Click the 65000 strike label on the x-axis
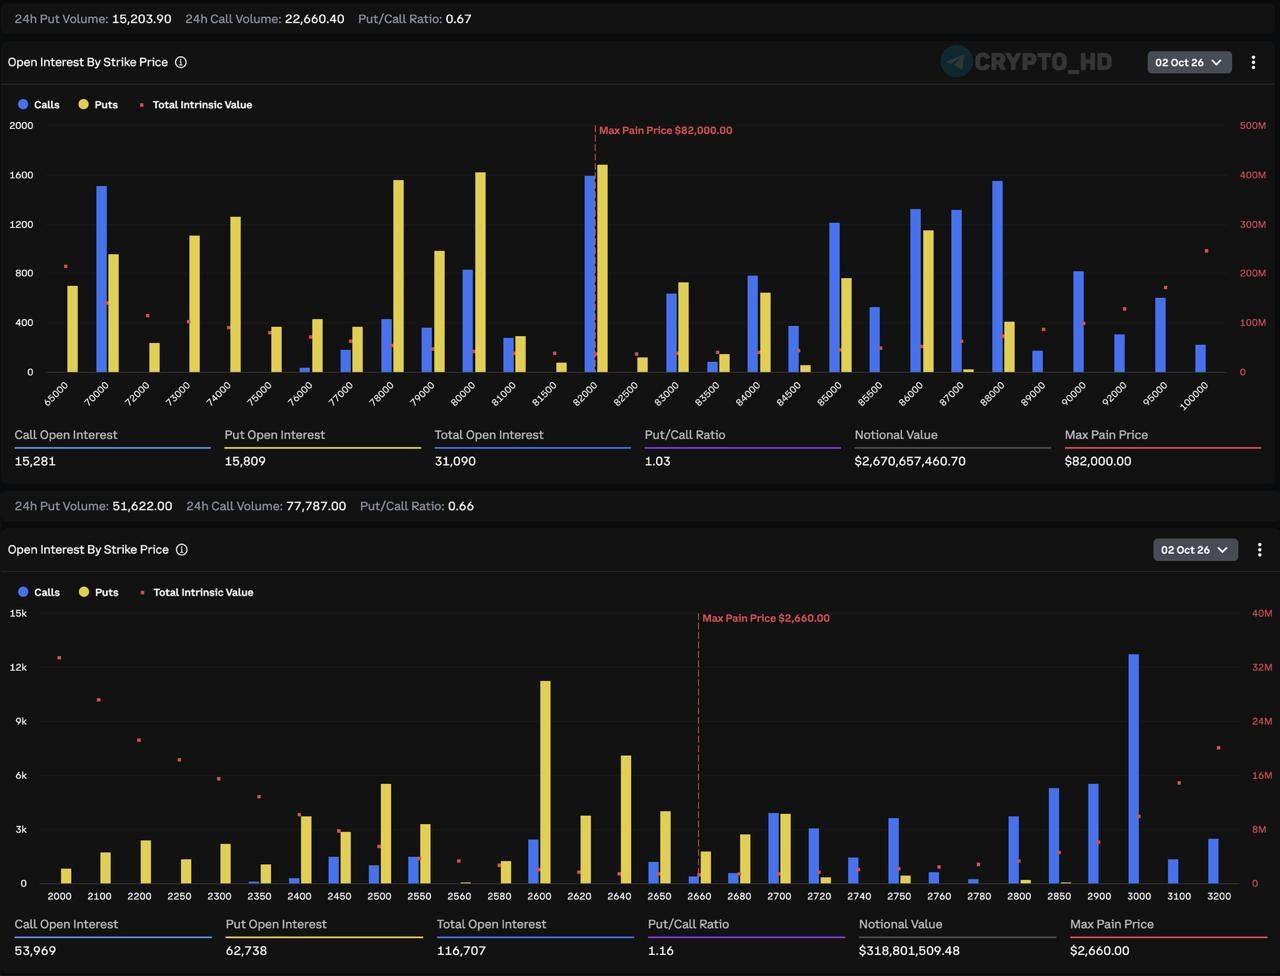The image size is (1280, 976). coord(57,393)
